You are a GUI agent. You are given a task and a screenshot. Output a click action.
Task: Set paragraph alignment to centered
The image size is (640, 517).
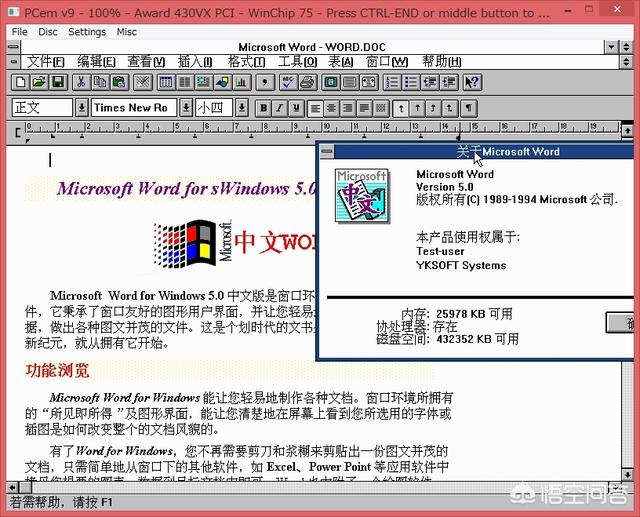point(332,108)
